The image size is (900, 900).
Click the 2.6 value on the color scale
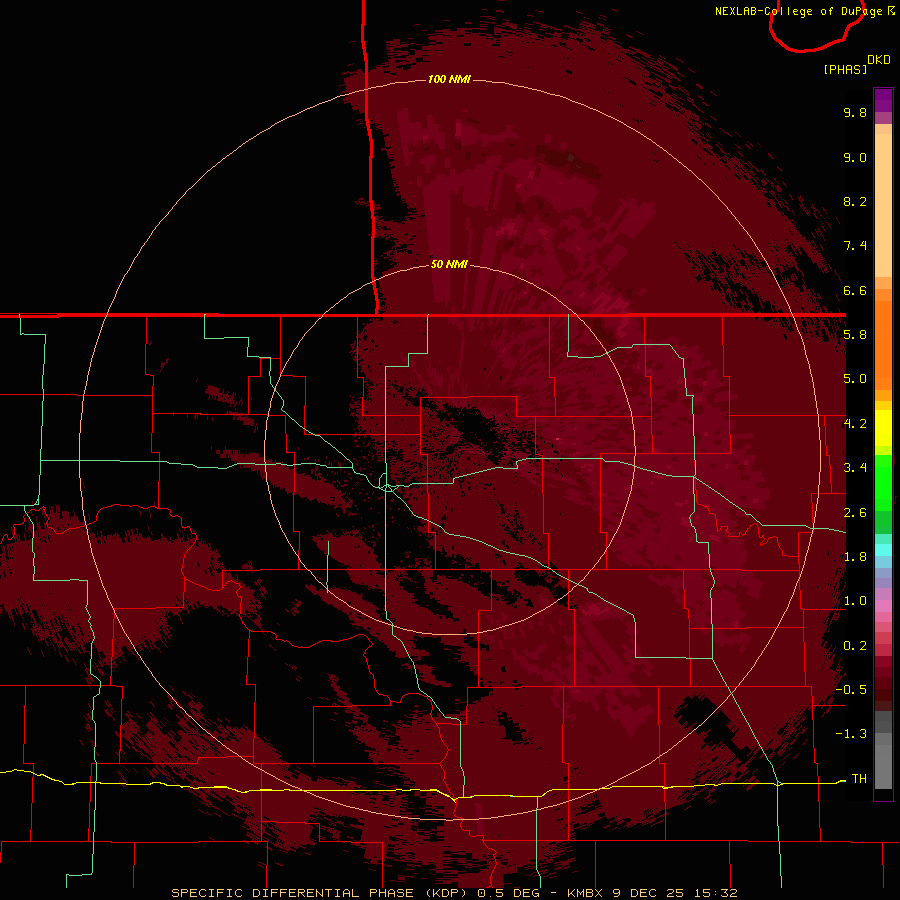pos(855,513)
